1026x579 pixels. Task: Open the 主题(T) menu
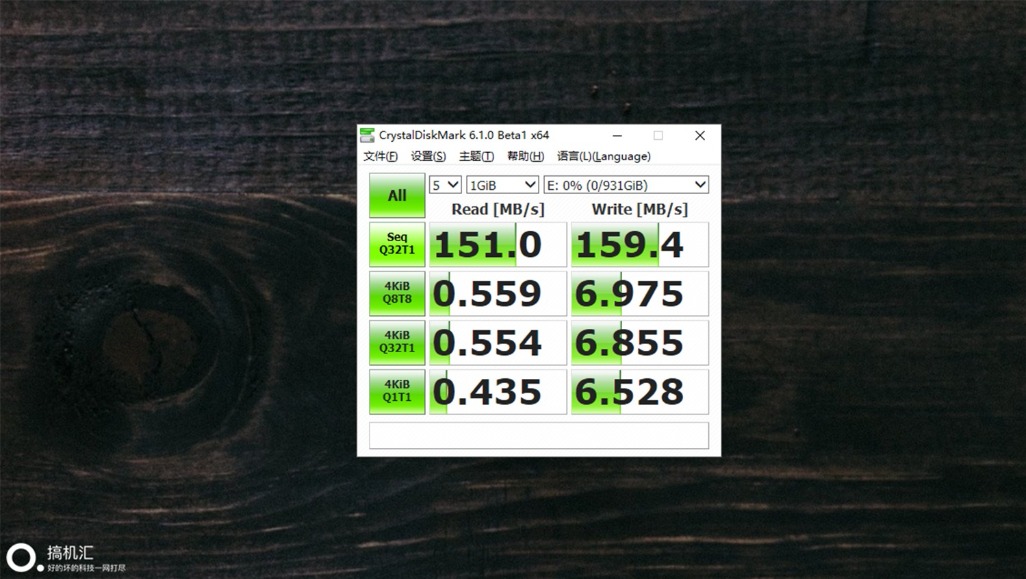[476, 156]
